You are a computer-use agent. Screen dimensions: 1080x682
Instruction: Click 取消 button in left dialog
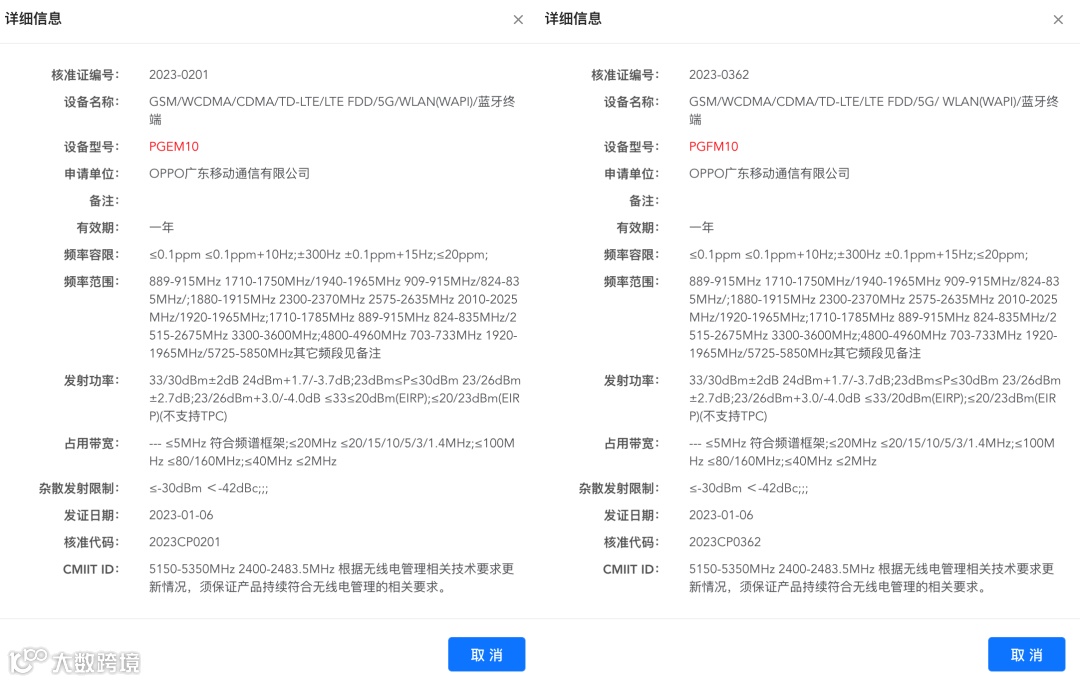(x=486, y=654)
